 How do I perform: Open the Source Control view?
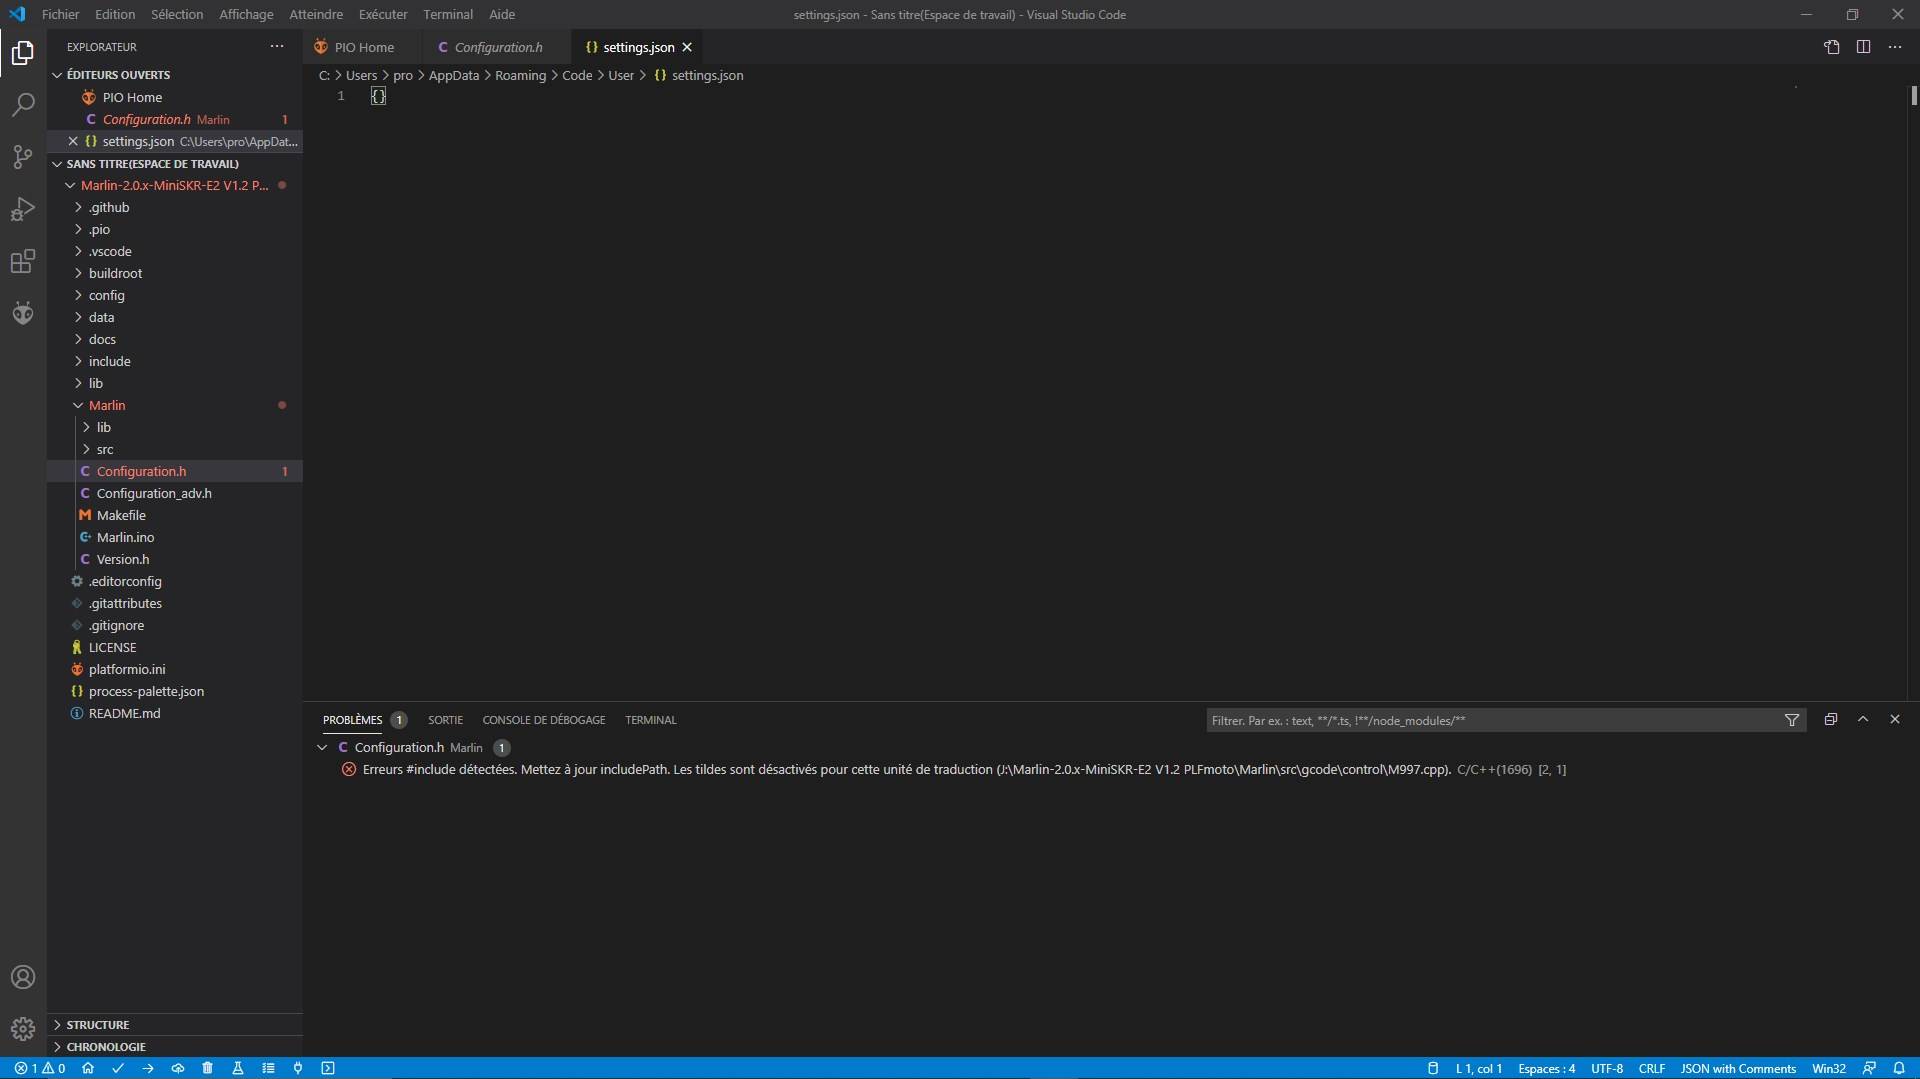(23, 157)
